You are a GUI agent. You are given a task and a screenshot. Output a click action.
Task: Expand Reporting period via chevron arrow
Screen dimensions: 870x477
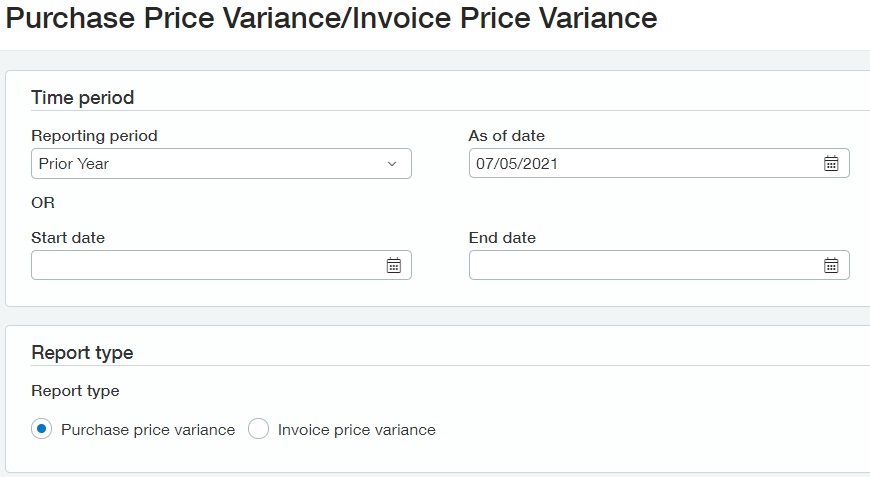pyautogui.click(x=392, y=164)
